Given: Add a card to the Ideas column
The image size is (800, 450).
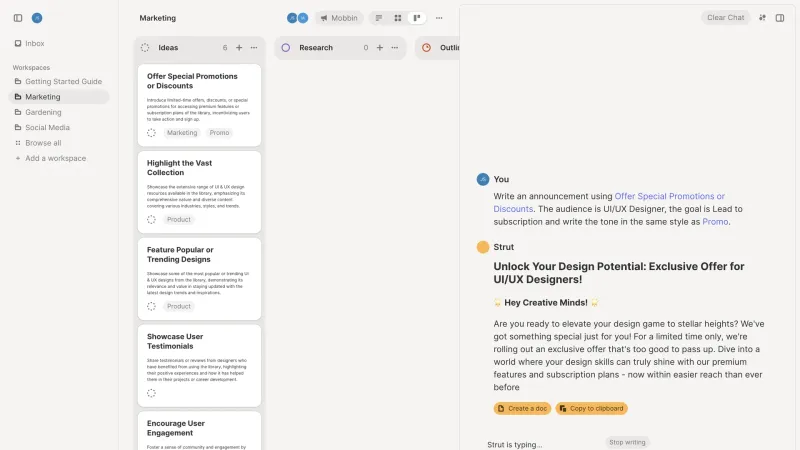Looking at the screenshot, I should 239,47.
